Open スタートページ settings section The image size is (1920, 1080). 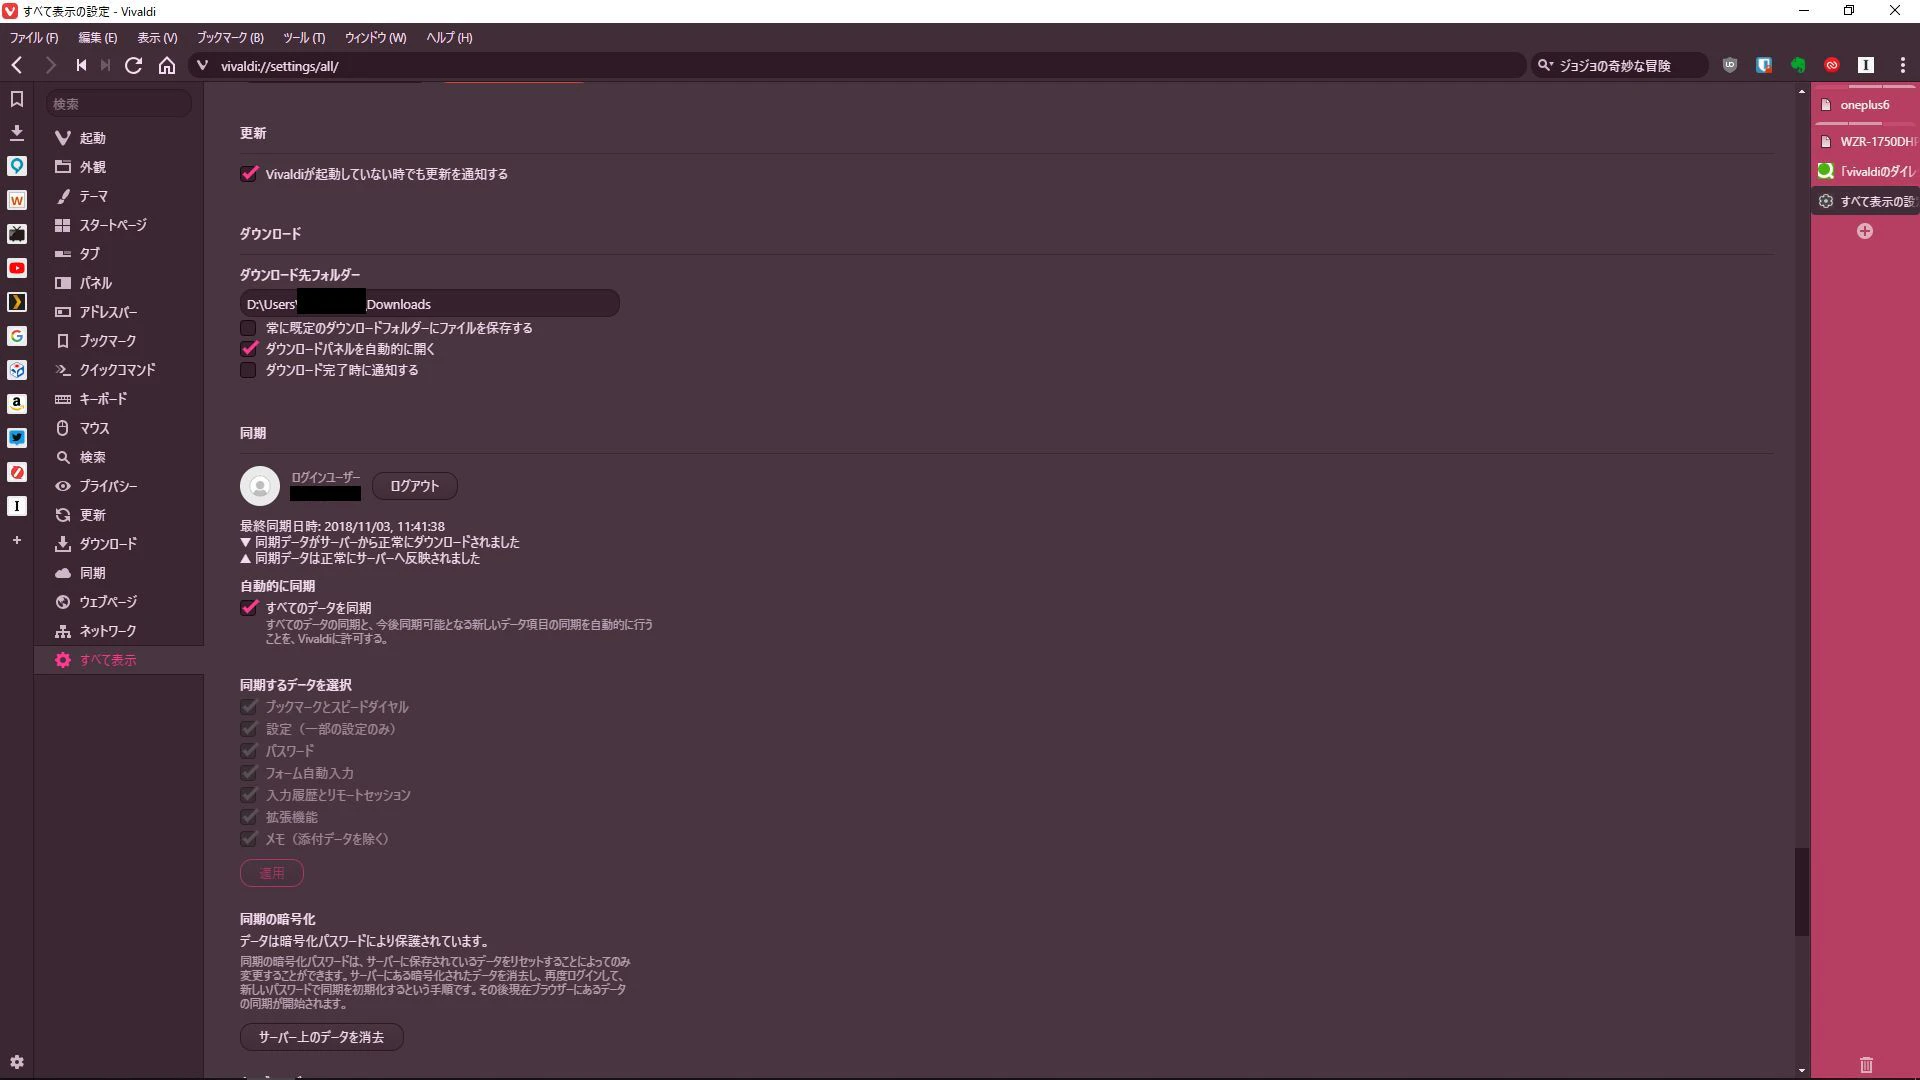(x=119, y=225)
